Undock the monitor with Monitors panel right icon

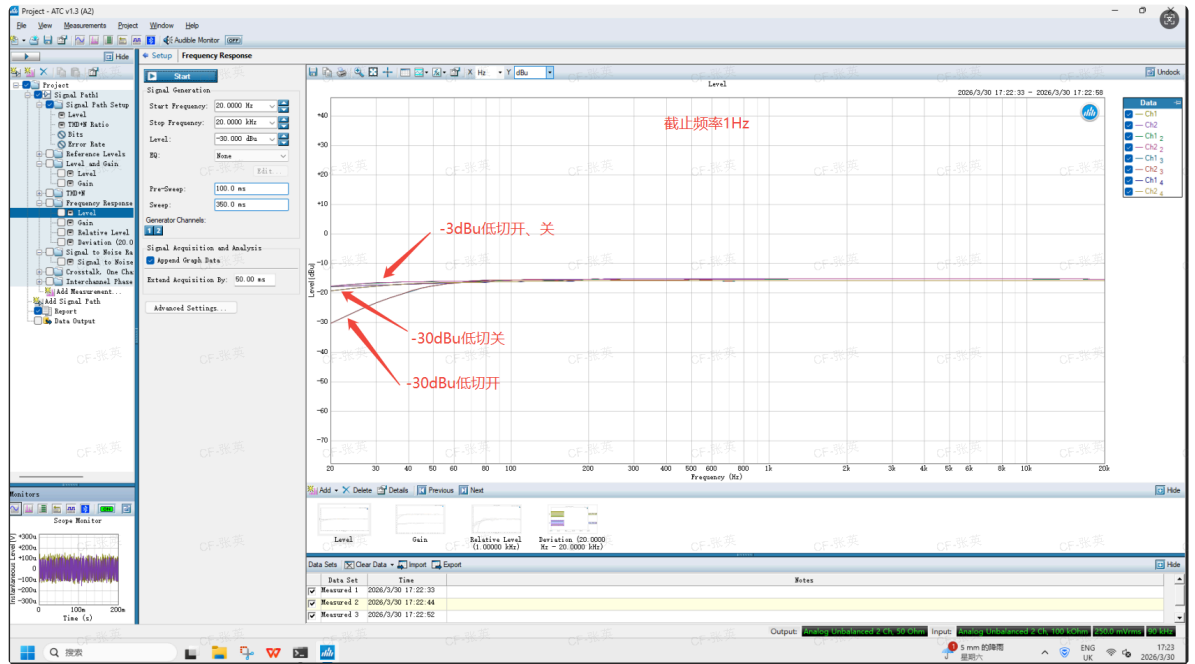127,508
